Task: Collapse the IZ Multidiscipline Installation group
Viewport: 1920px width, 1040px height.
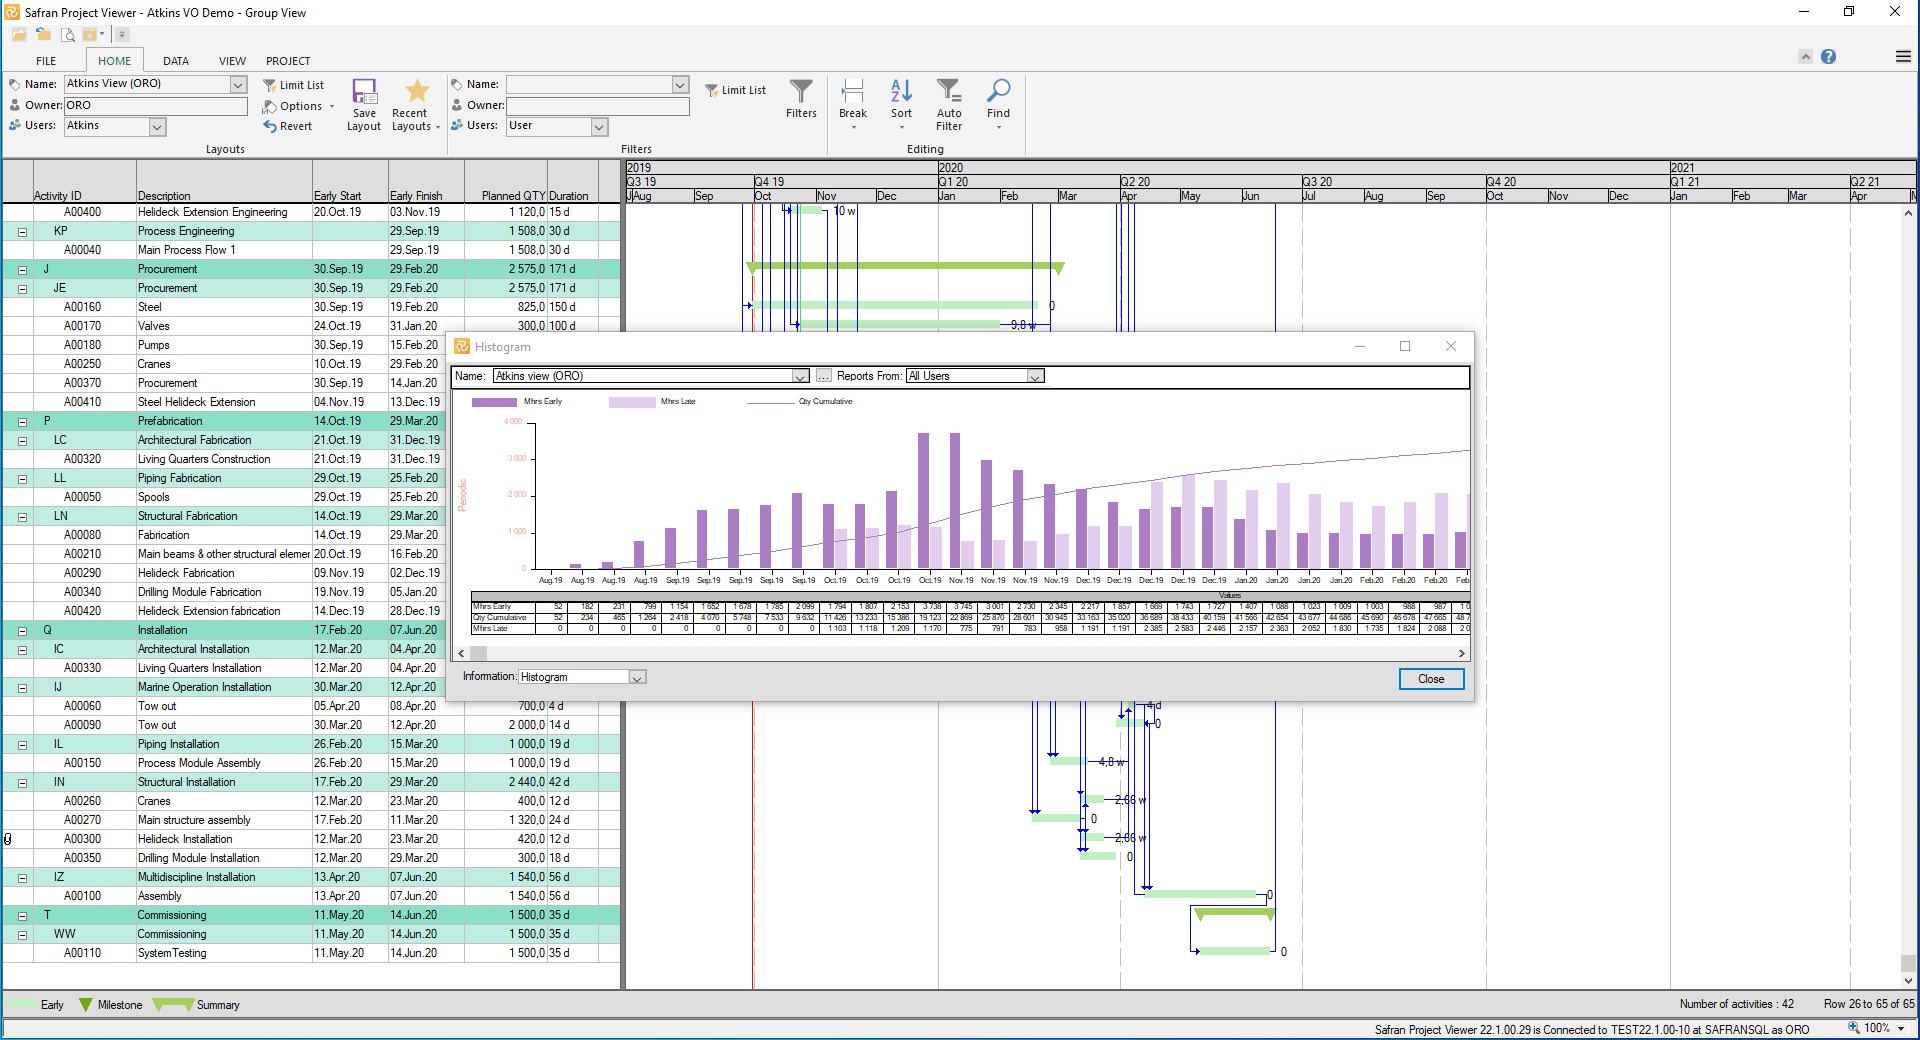Action: click(x=22, y=878)
